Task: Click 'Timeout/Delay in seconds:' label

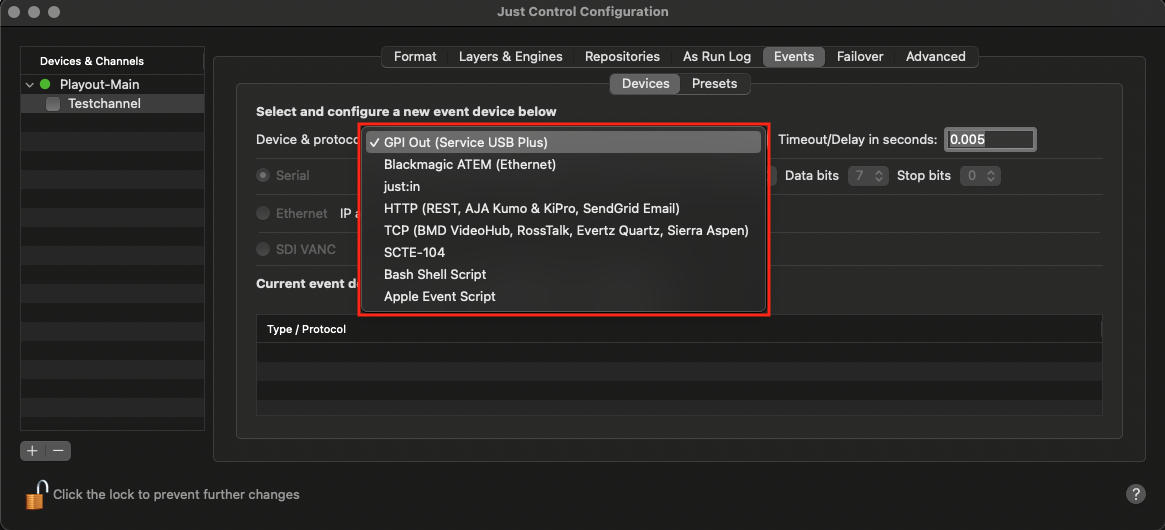Action: [x=858, y=139]
